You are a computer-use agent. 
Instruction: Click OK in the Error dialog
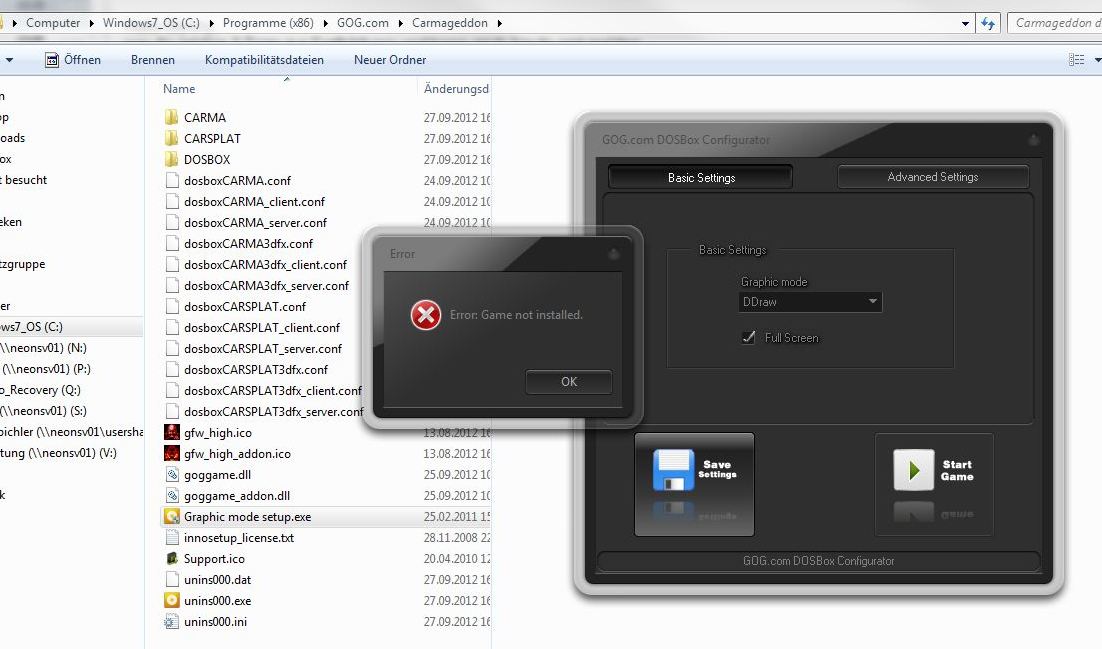coord(569,381)
